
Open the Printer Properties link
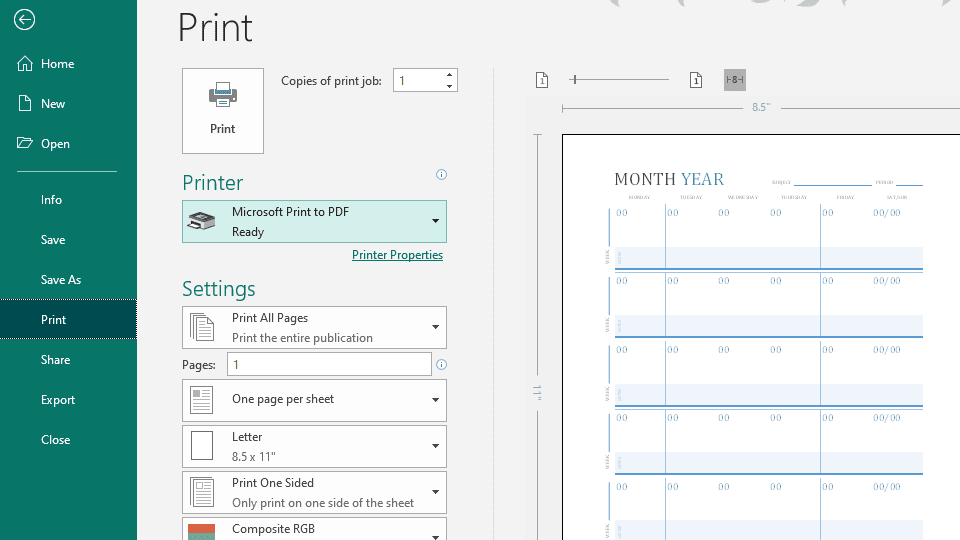pyautogui.click(x=397, y=255)
